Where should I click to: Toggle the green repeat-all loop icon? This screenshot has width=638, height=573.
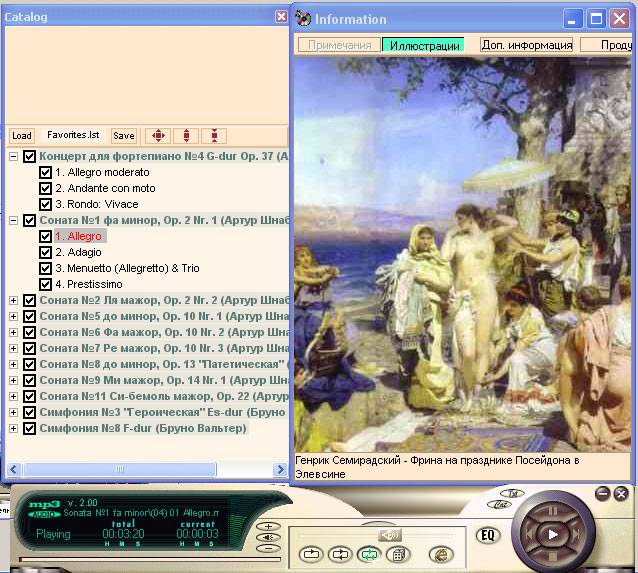click(x=369, y=554)
